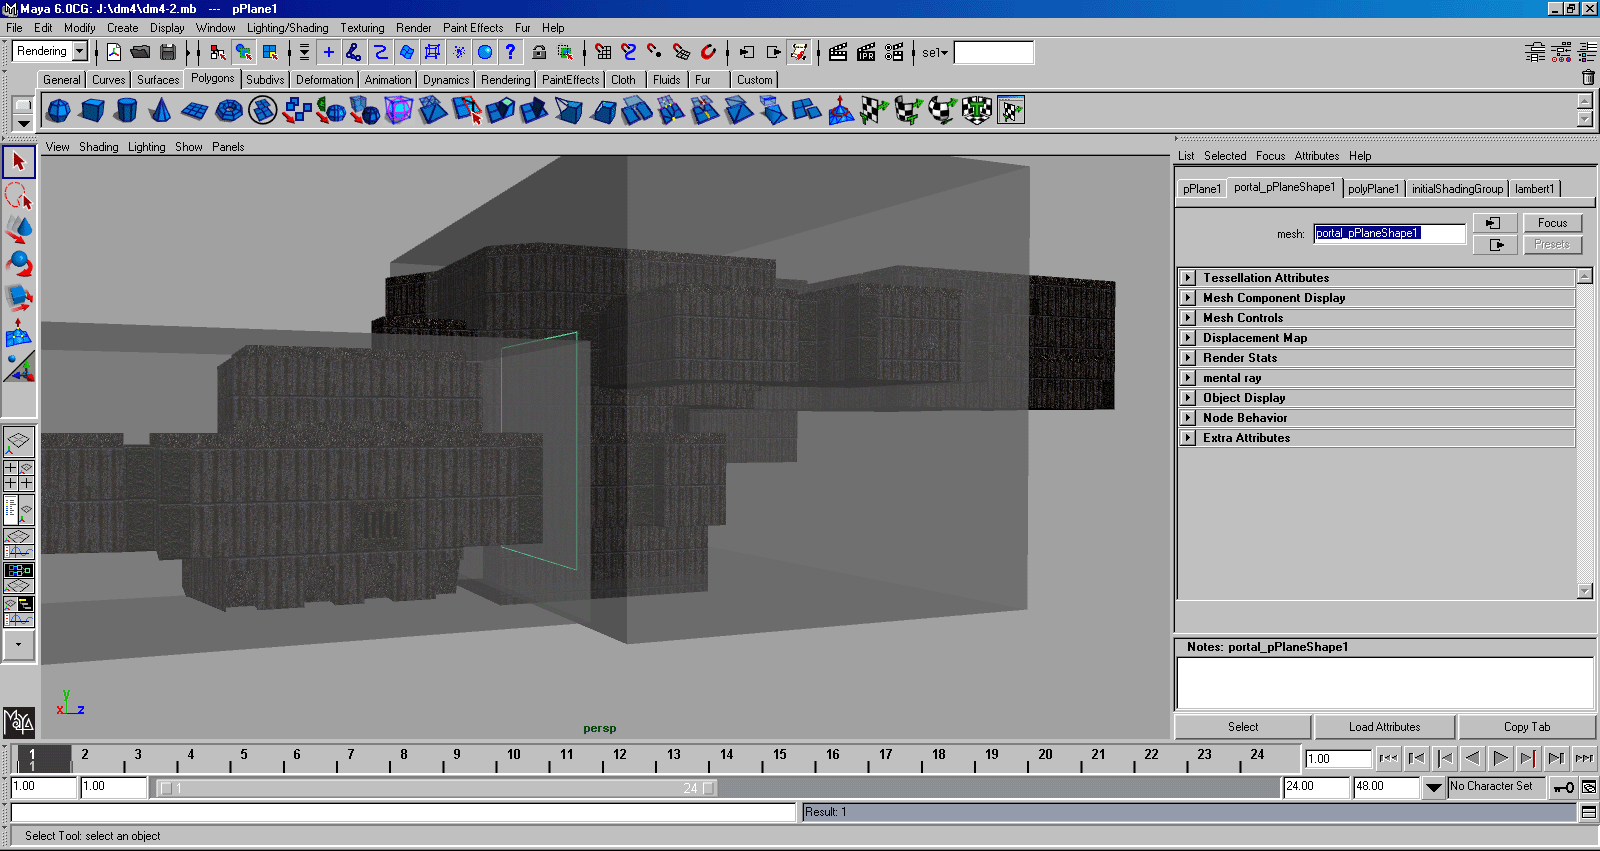Create a polygon cone from the shelf
1600x851 pixels.
pyautogui.click(x=161, y=110)
